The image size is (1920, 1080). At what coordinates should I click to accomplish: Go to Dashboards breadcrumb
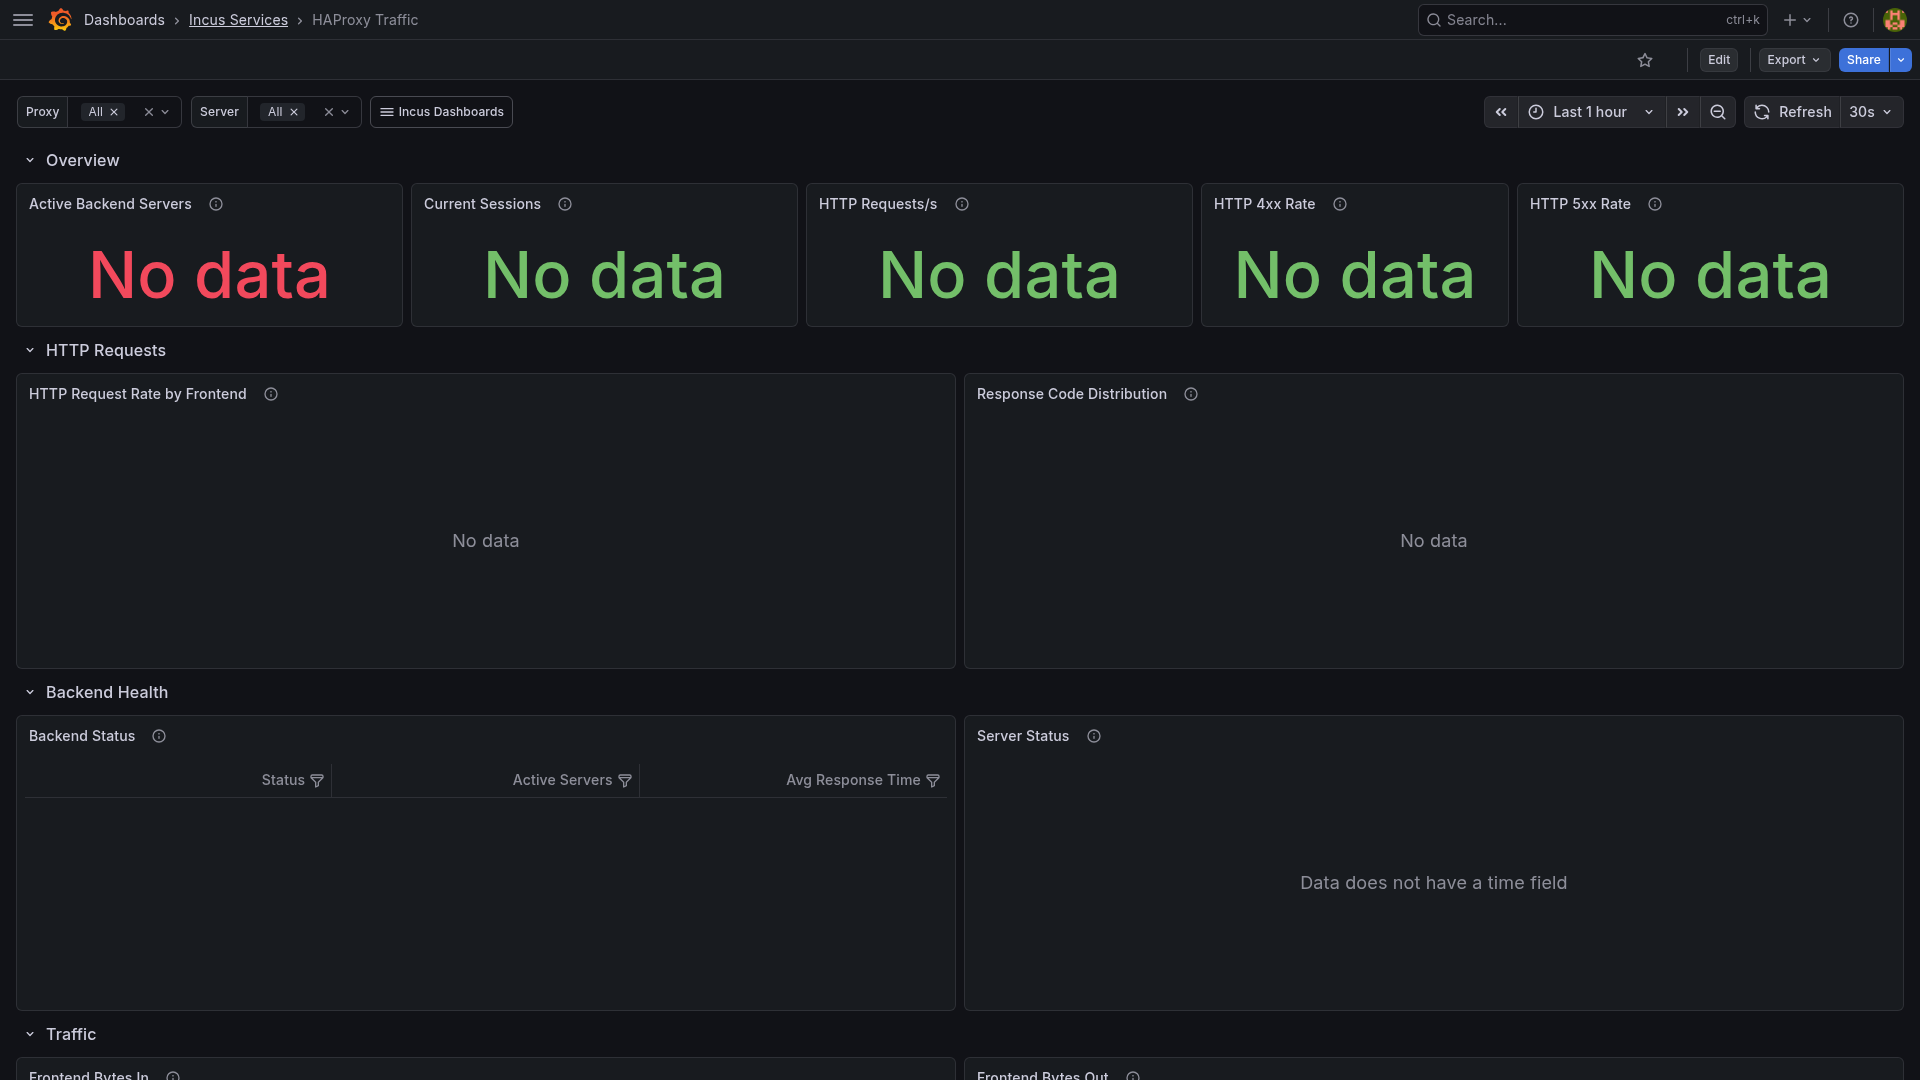(x=124, y=20)
